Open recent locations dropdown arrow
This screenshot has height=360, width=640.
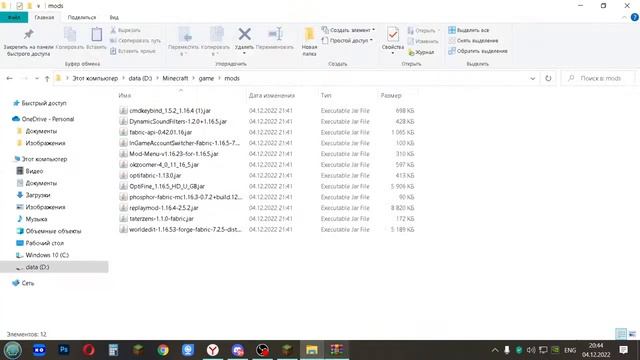pyautogui.click(x=37, y=78)
